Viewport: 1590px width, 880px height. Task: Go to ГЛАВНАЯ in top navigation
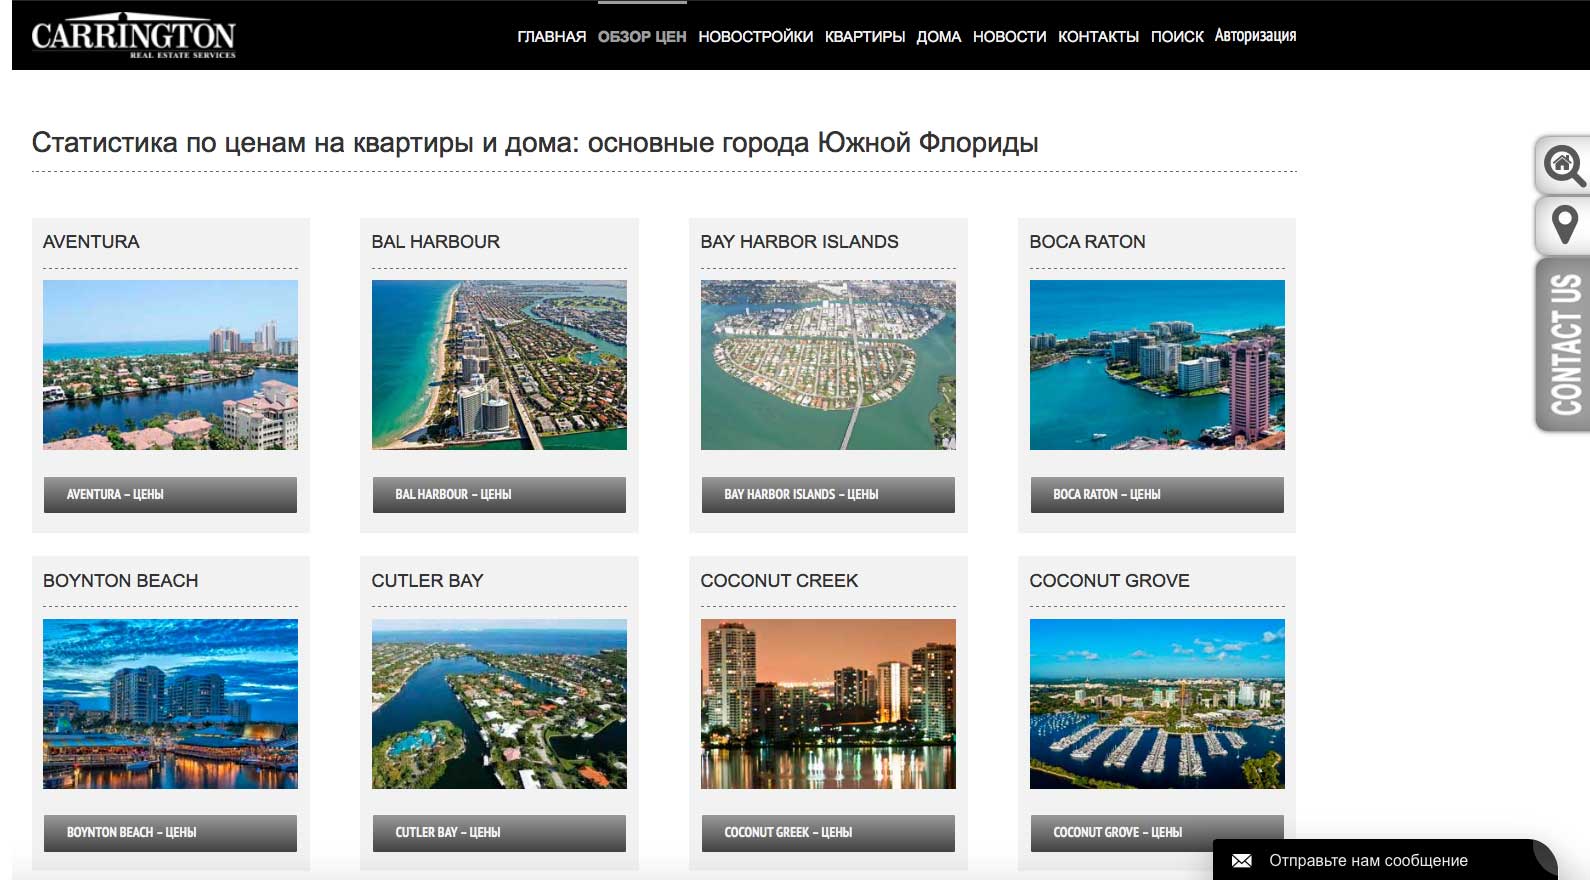click(x=551, y=37)
